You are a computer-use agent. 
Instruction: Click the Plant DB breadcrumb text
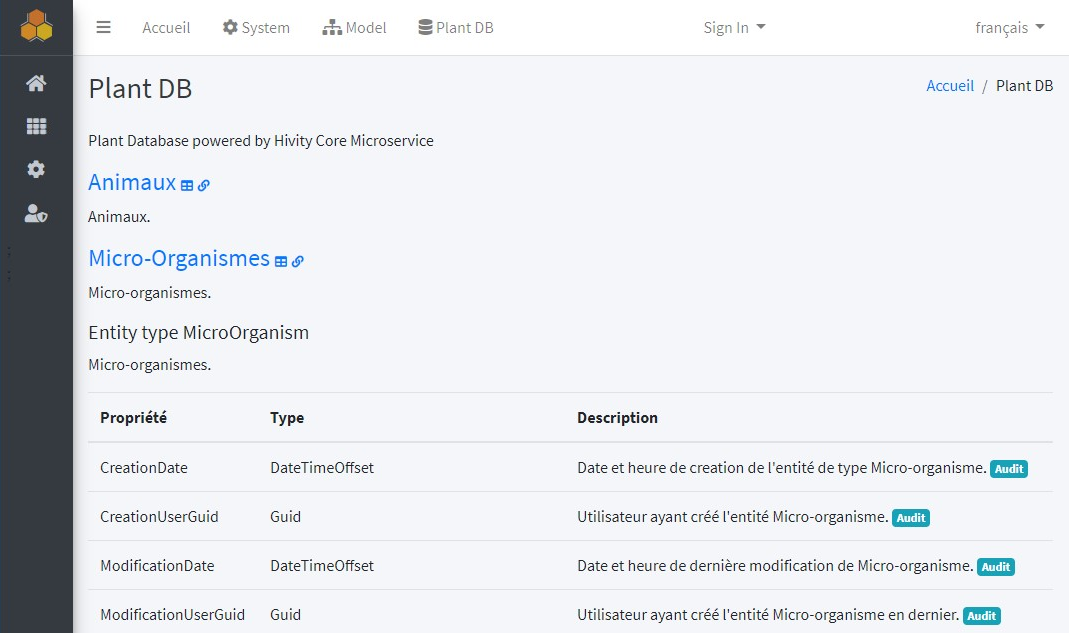tap(1024, 86)
